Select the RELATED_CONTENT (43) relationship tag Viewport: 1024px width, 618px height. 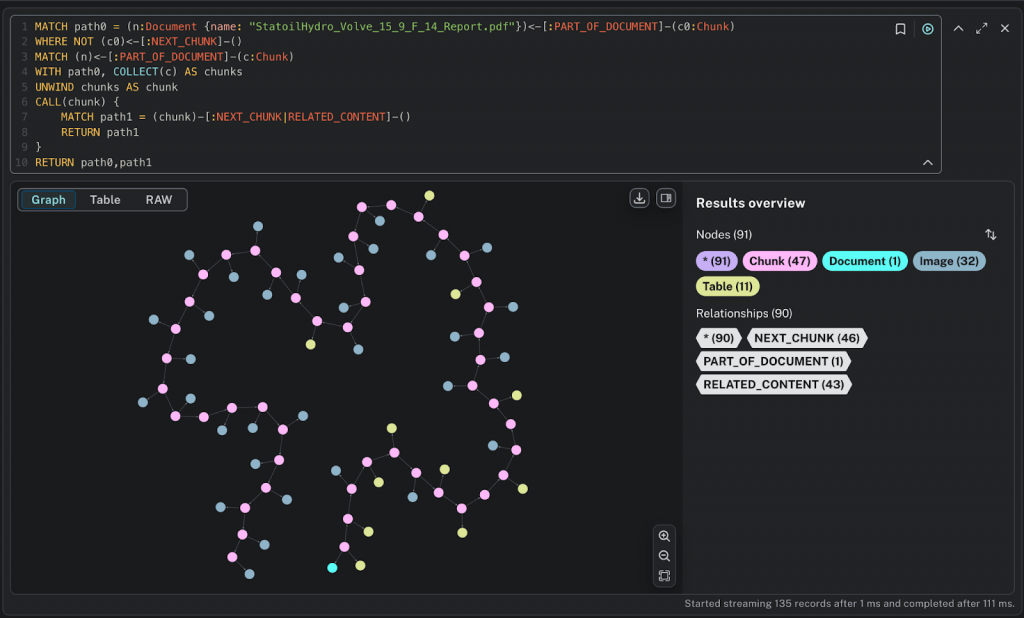773,385
